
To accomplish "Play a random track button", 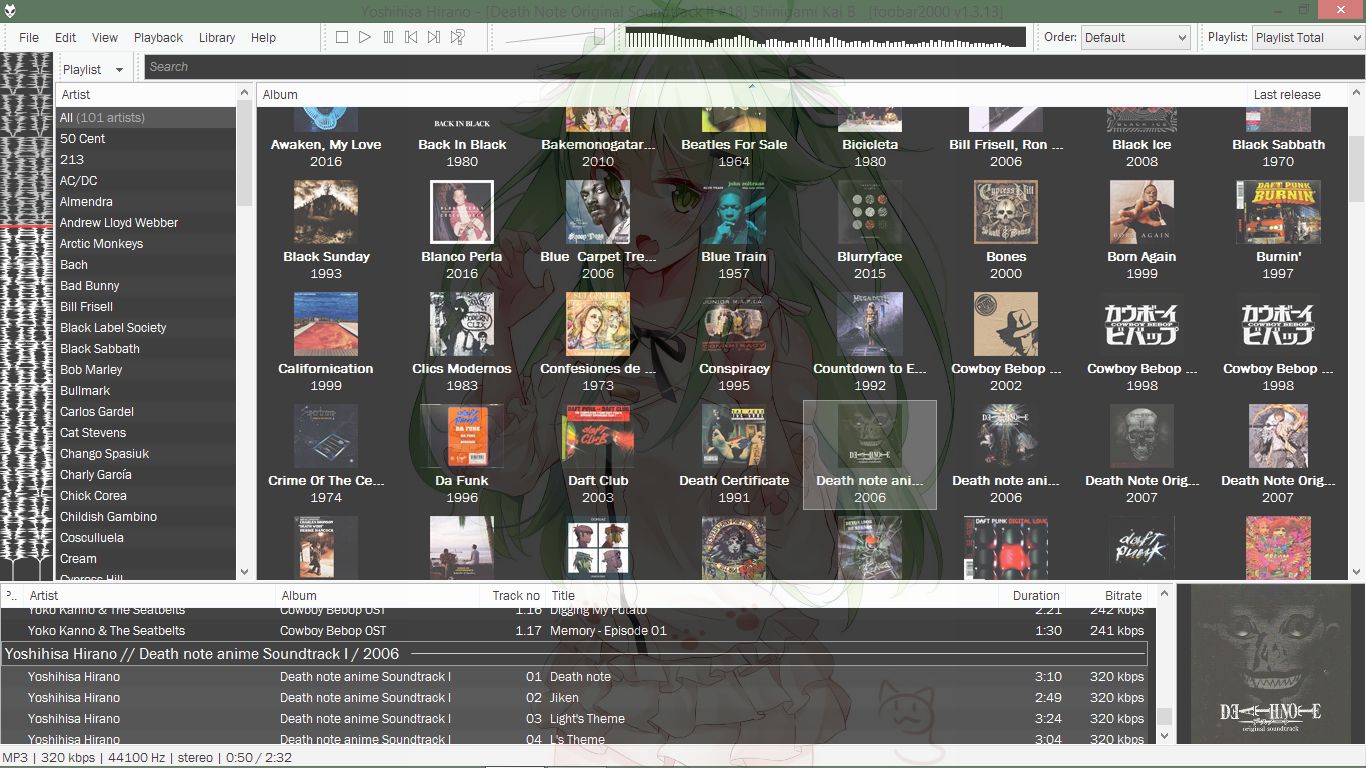I will pyautogui.click(x=457, y=37).
